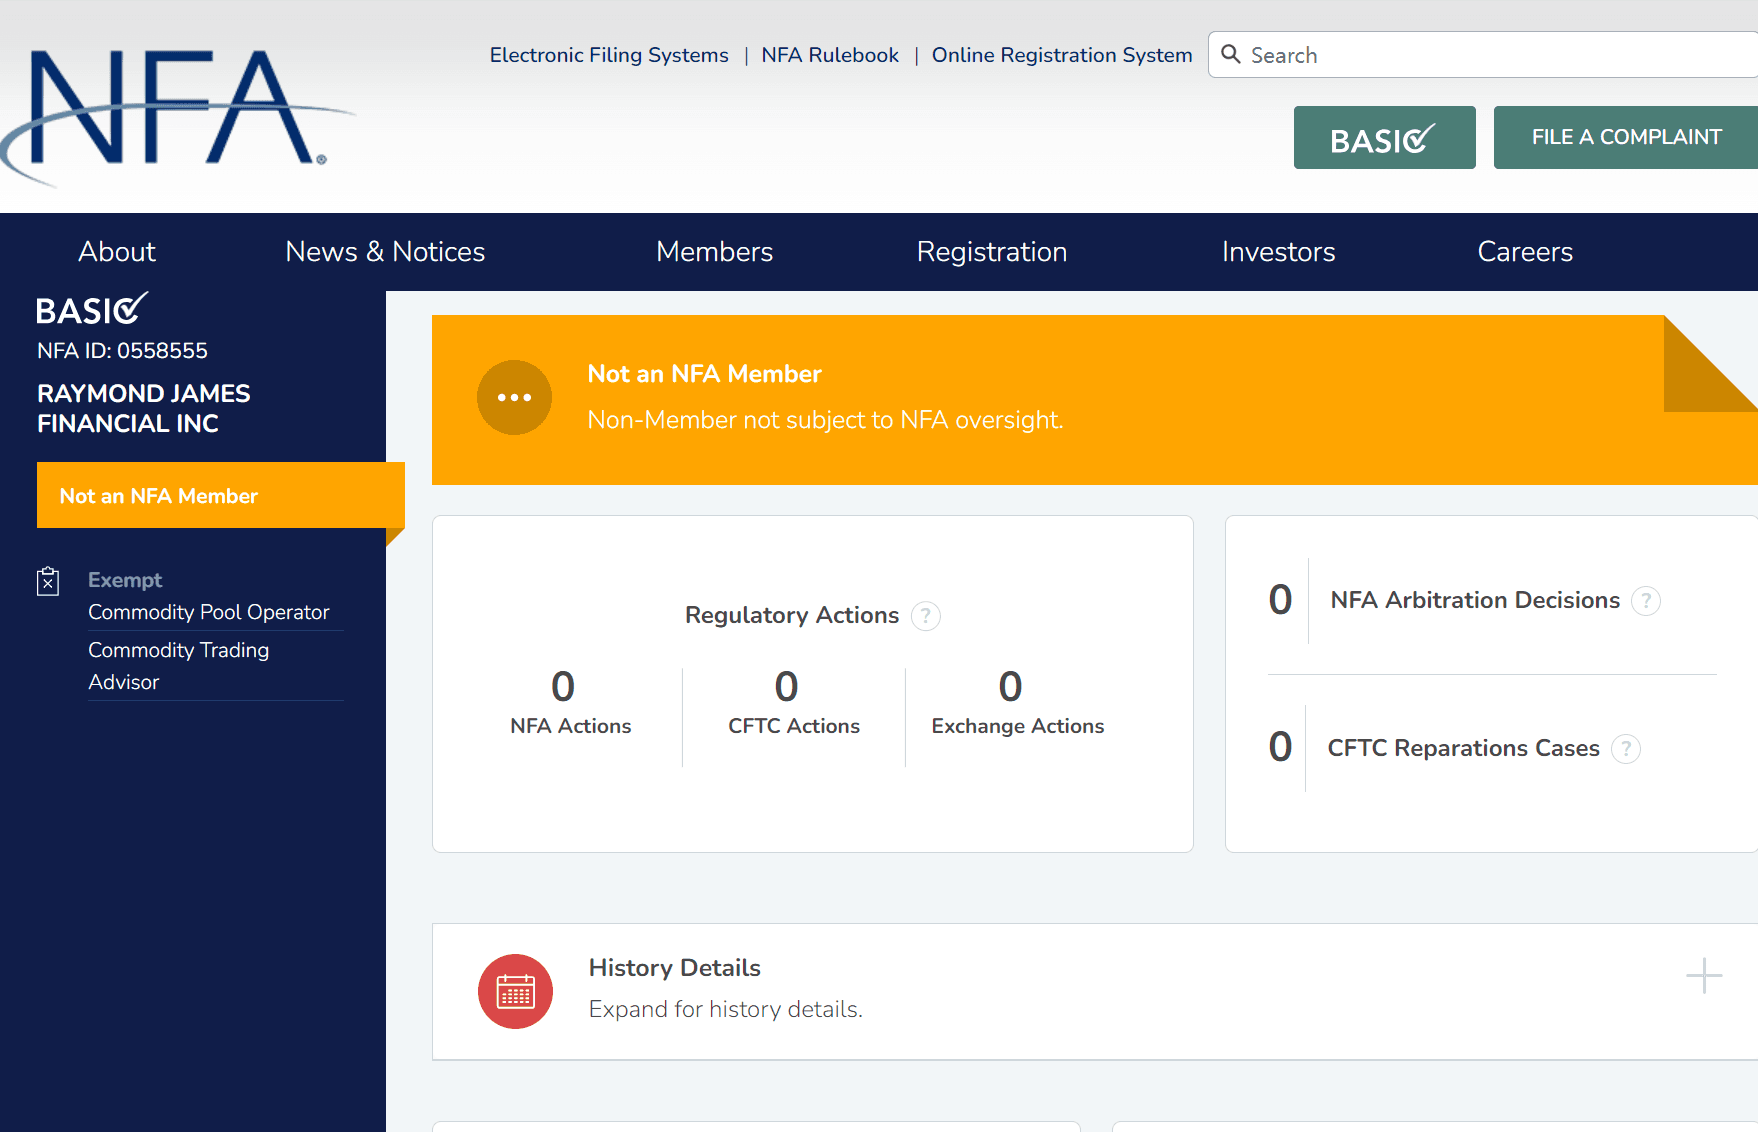
Task: Click Raymond James Financial Inc name
Action: pyautogui.click(x=144, y=408)
